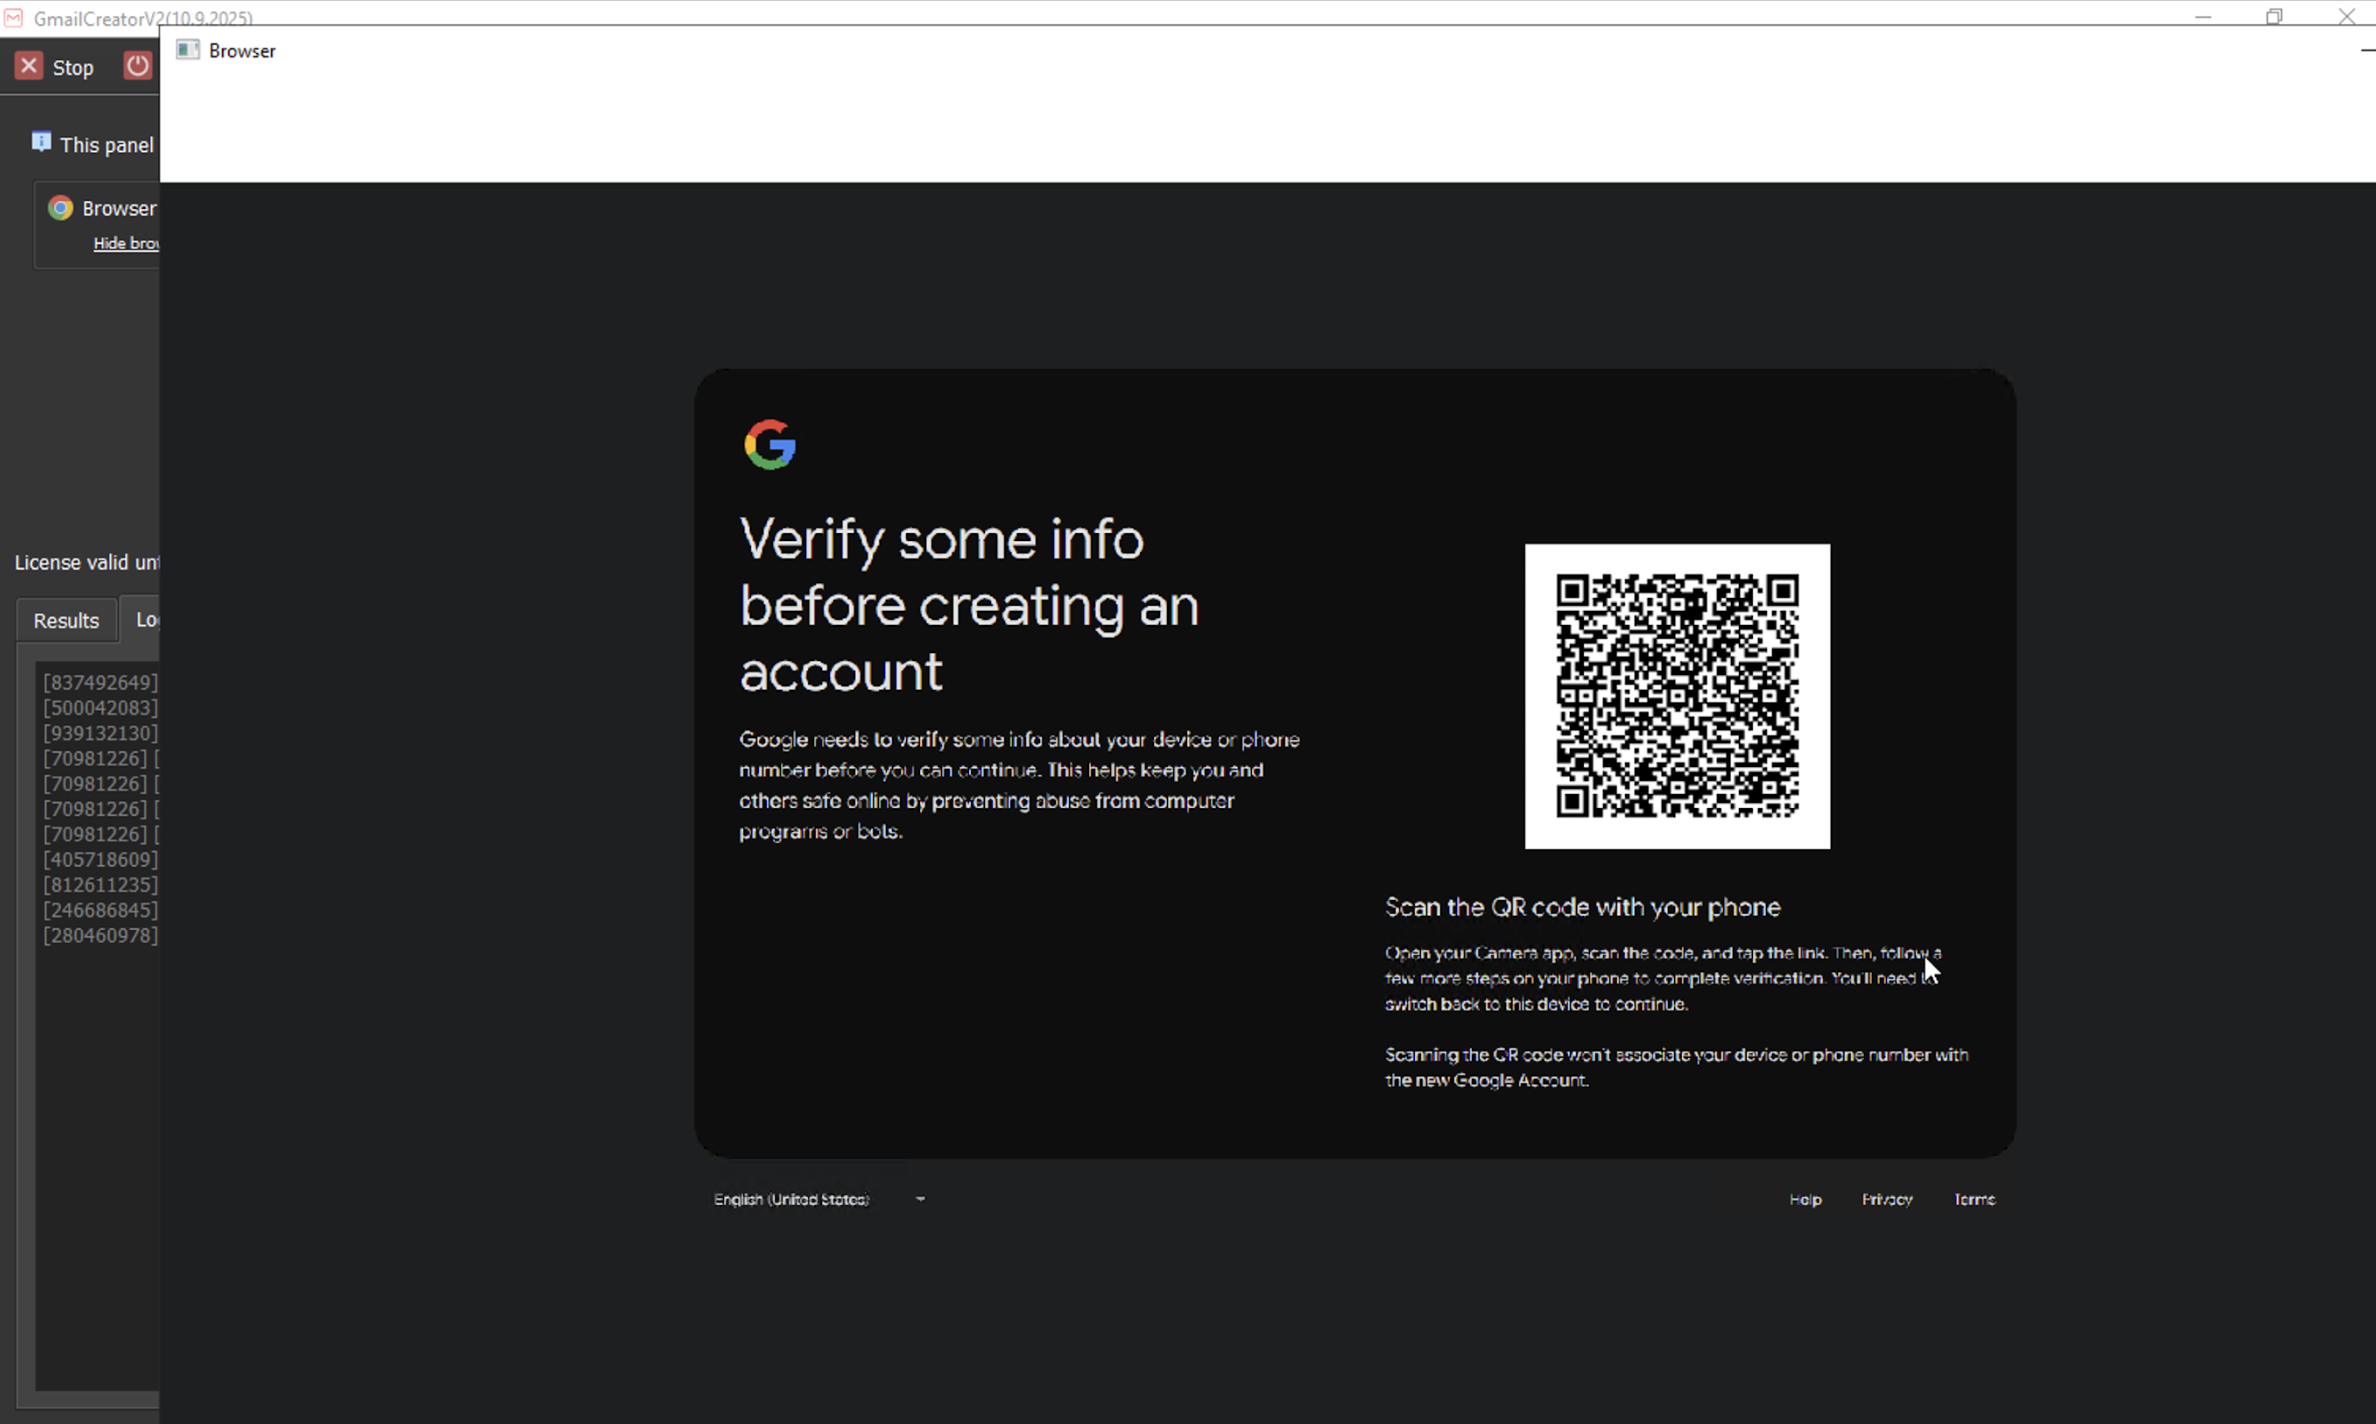Select the [280460978] result row
Viewport: 2376px width, 1424px height.
click(x=100, y=935)
